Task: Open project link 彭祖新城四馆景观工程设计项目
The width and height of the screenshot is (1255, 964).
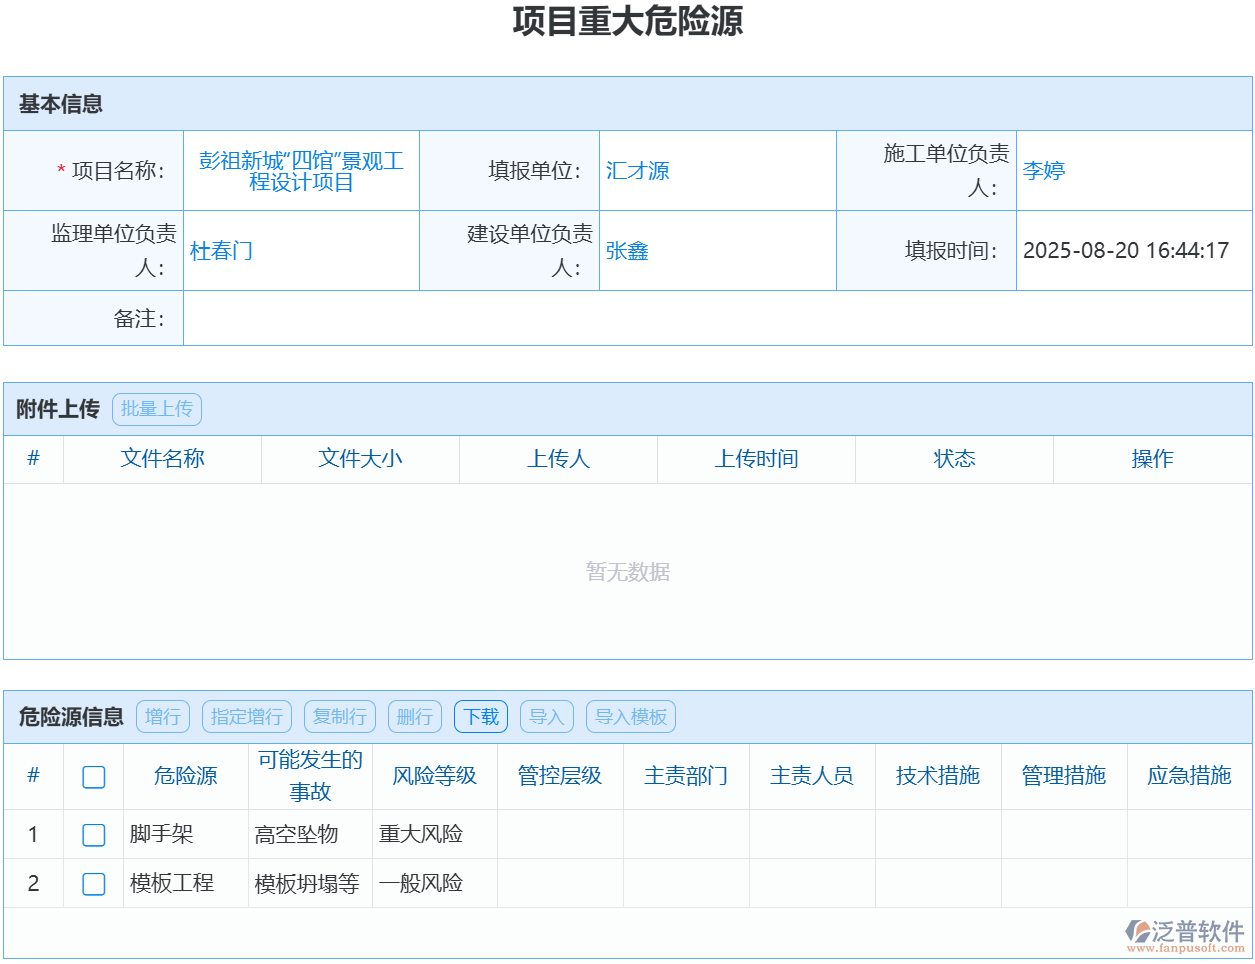Action: coord(302,170)
